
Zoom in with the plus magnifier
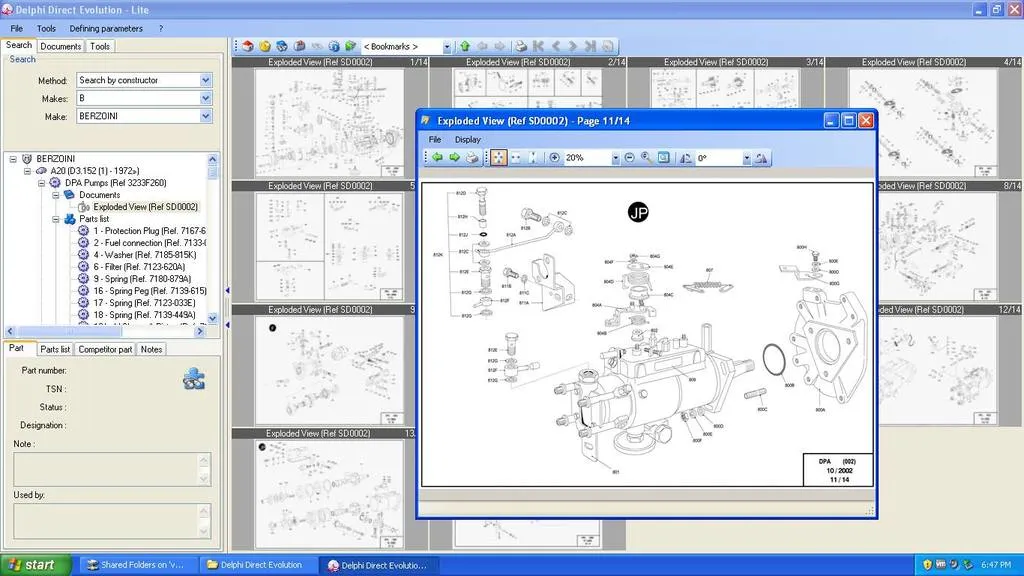click(x=554, y=157)
